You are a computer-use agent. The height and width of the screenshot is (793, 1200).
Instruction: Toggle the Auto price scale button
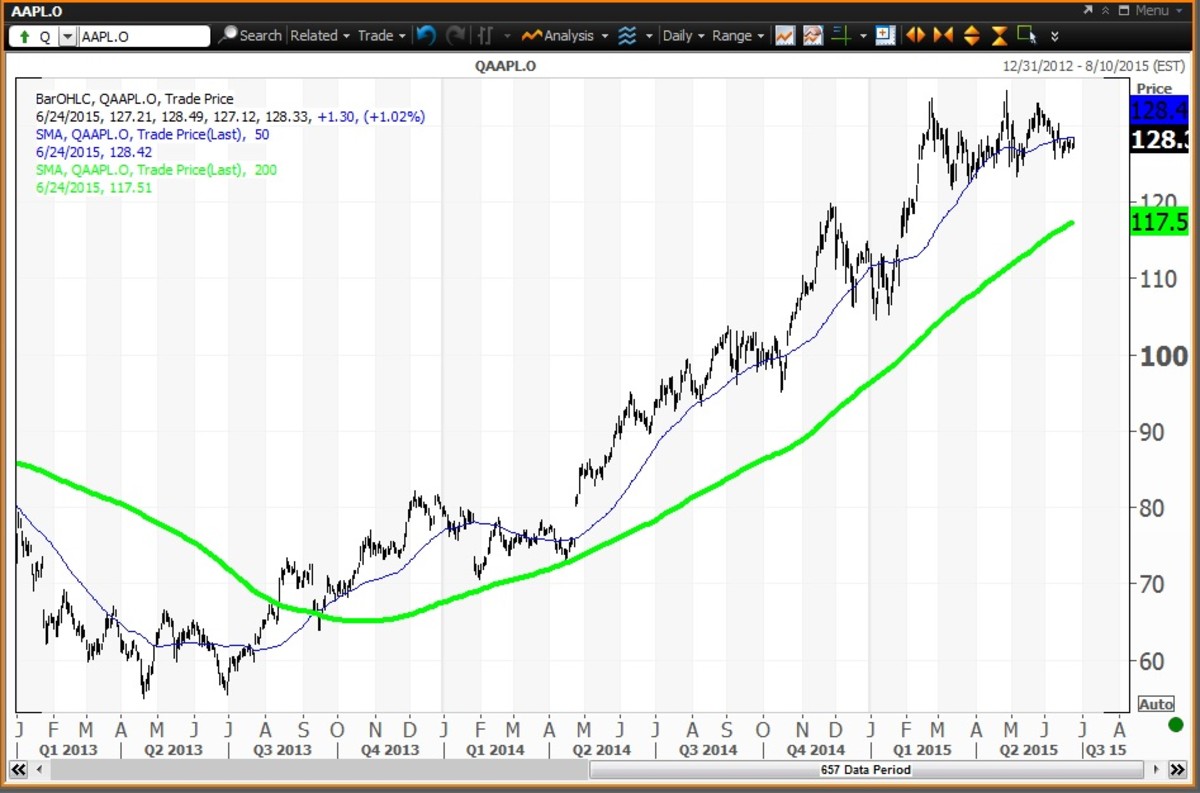point(1156,704)
